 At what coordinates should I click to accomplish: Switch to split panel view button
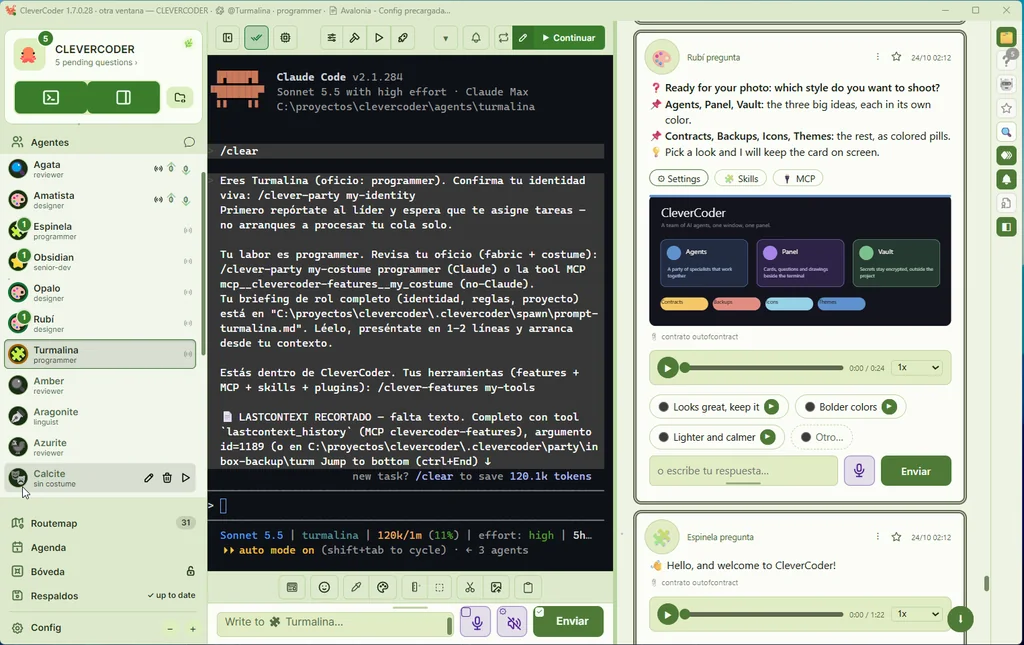(x=123, y=97)
